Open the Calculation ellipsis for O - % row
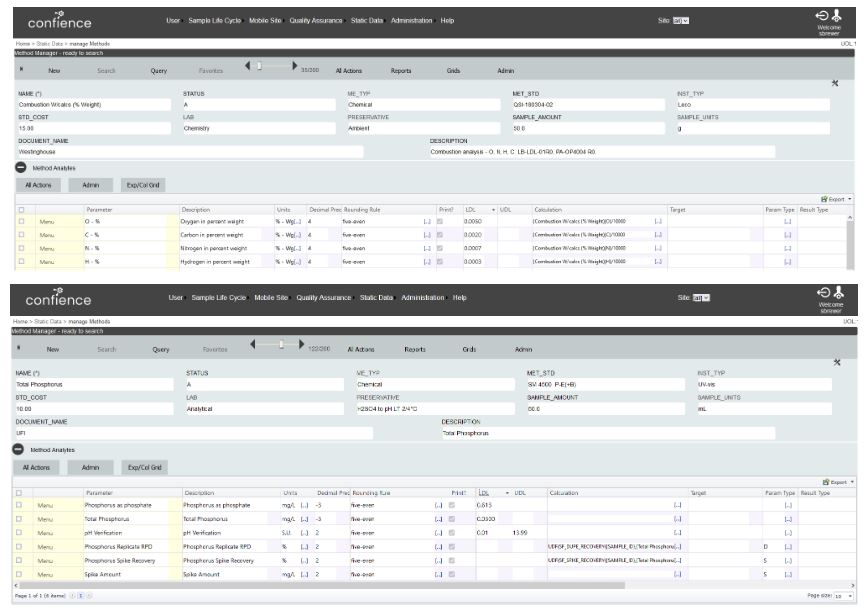Screen dimensions: 868x613 pyautogui.click(x=657, y=220)
